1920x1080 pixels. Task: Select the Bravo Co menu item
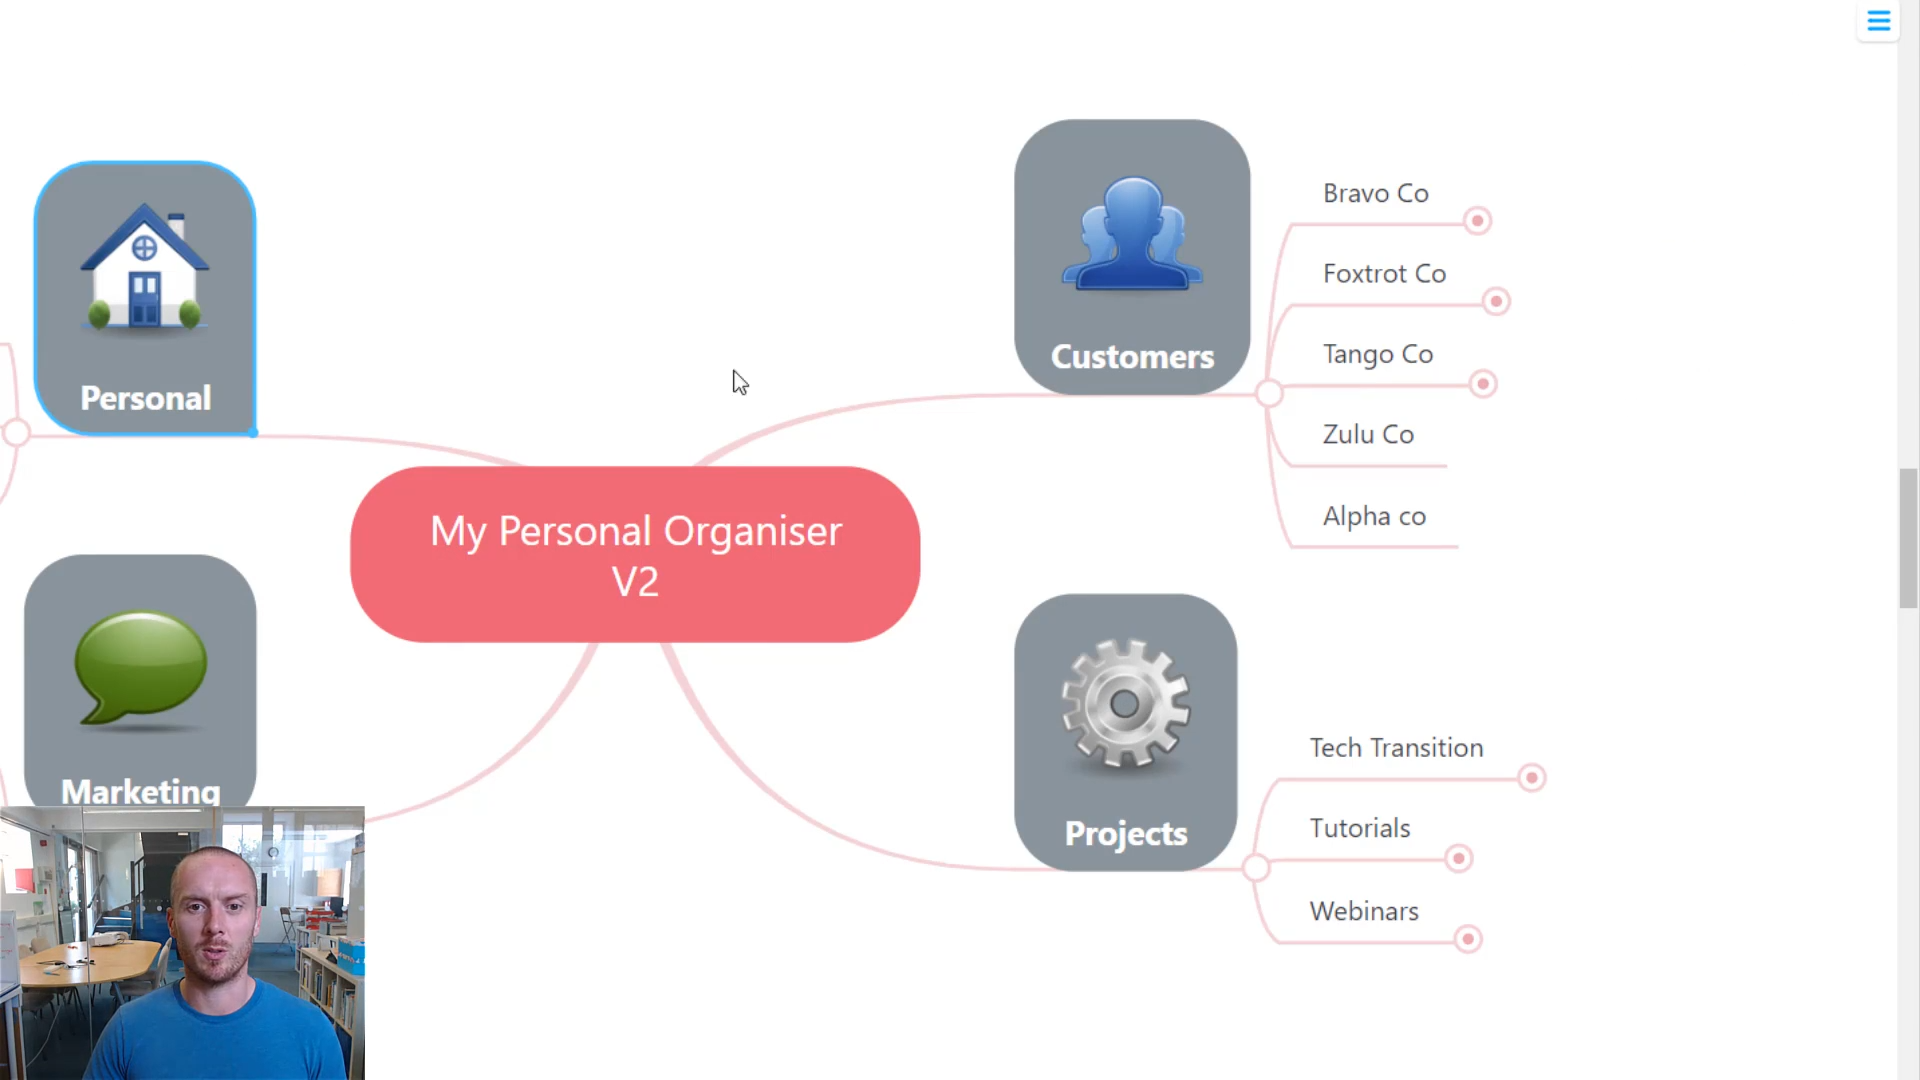click(1375, 193)
